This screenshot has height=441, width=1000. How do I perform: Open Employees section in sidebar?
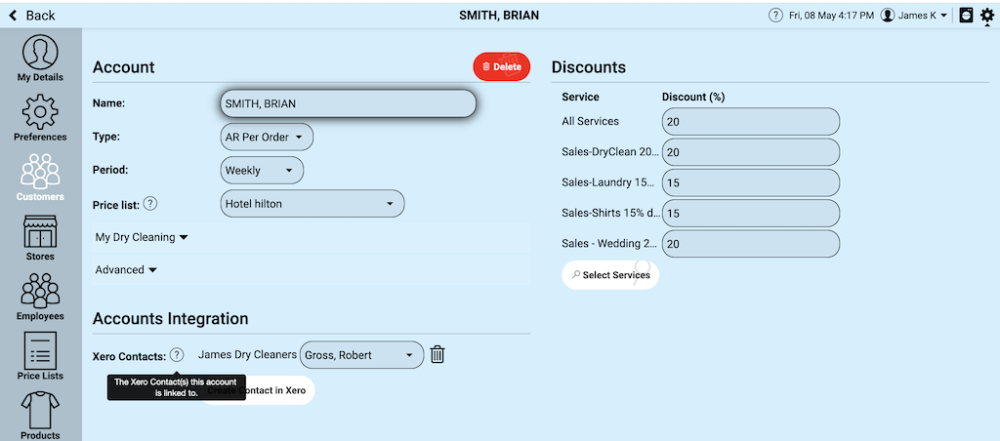click(40, 296)
